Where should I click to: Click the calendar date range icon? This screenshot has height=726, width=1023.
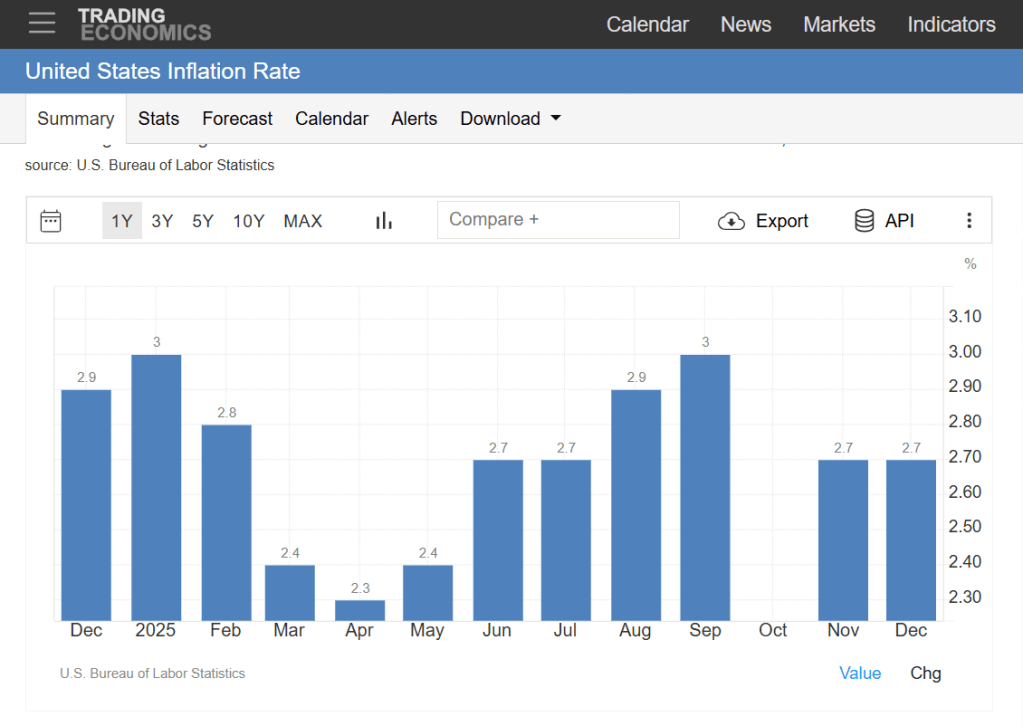click(51, 221)
